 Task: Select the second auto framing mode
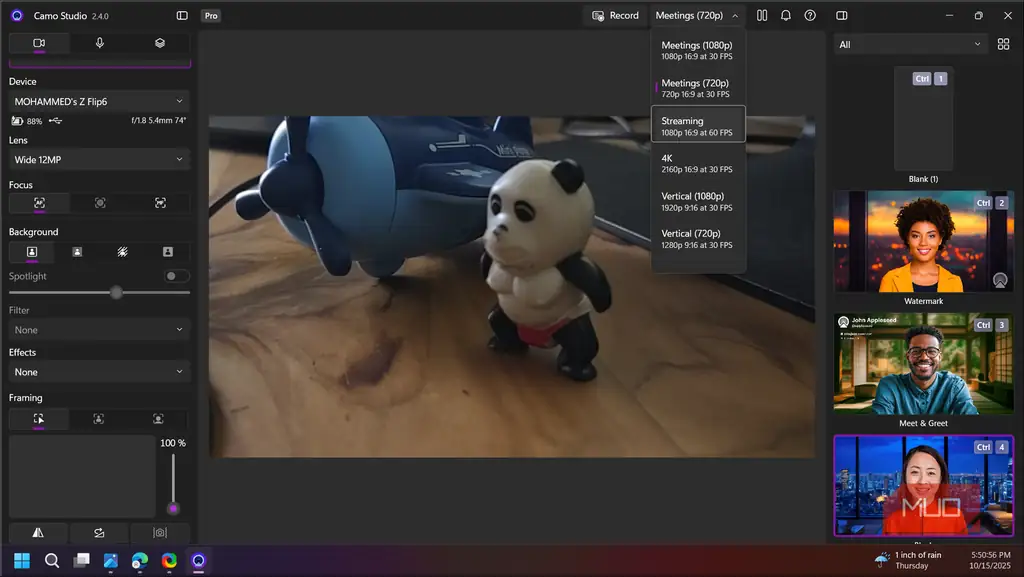[x=99, y=419]
